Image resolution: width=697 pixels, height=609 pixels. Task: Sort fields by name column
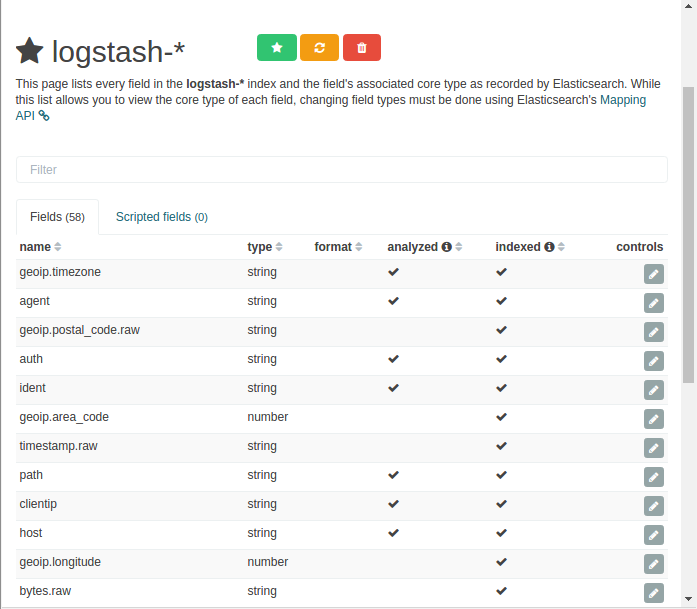point(57,247)
